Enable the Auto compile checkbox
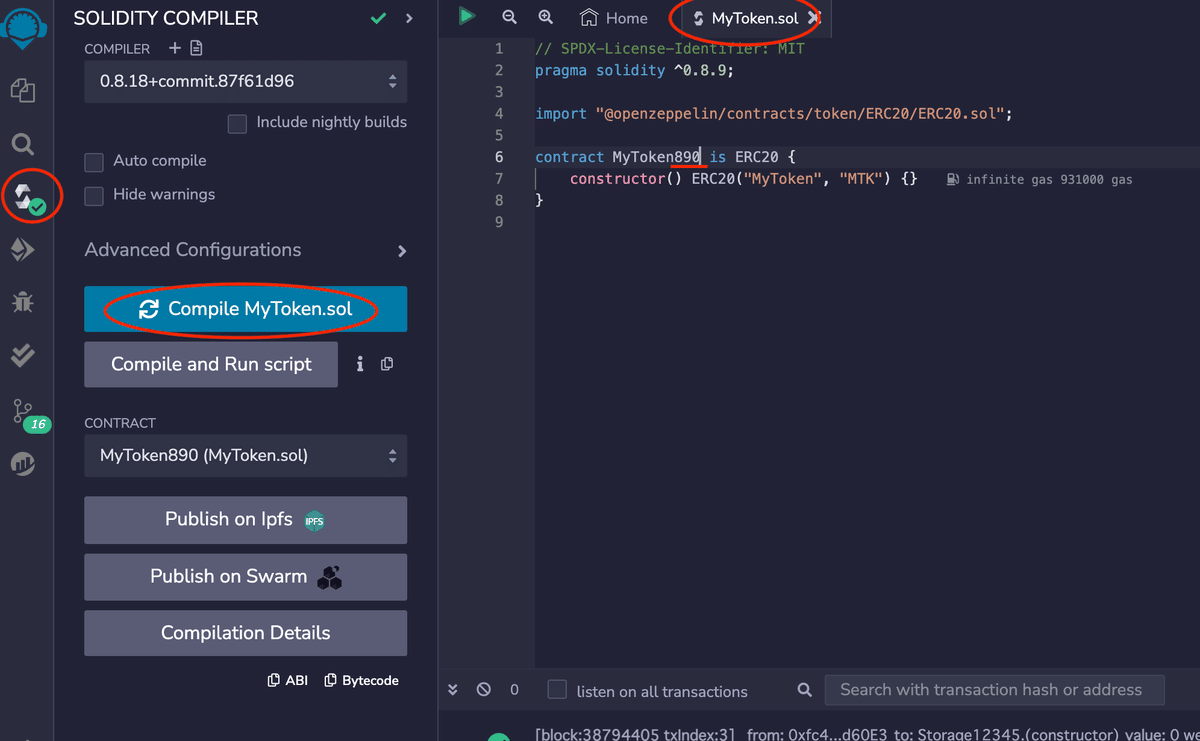Image resolution: width=1200 pixels, height=741 pixels. [94, 162]
